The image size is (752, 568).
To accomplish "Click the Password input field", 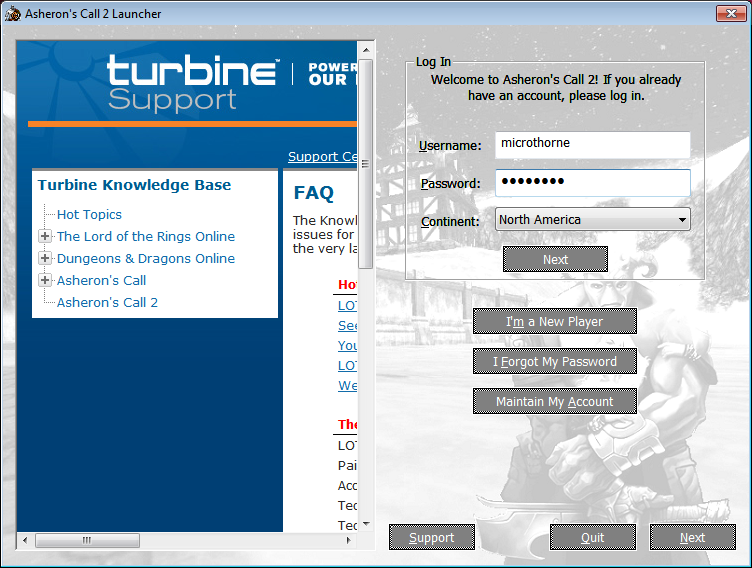I will coord(593,182).
